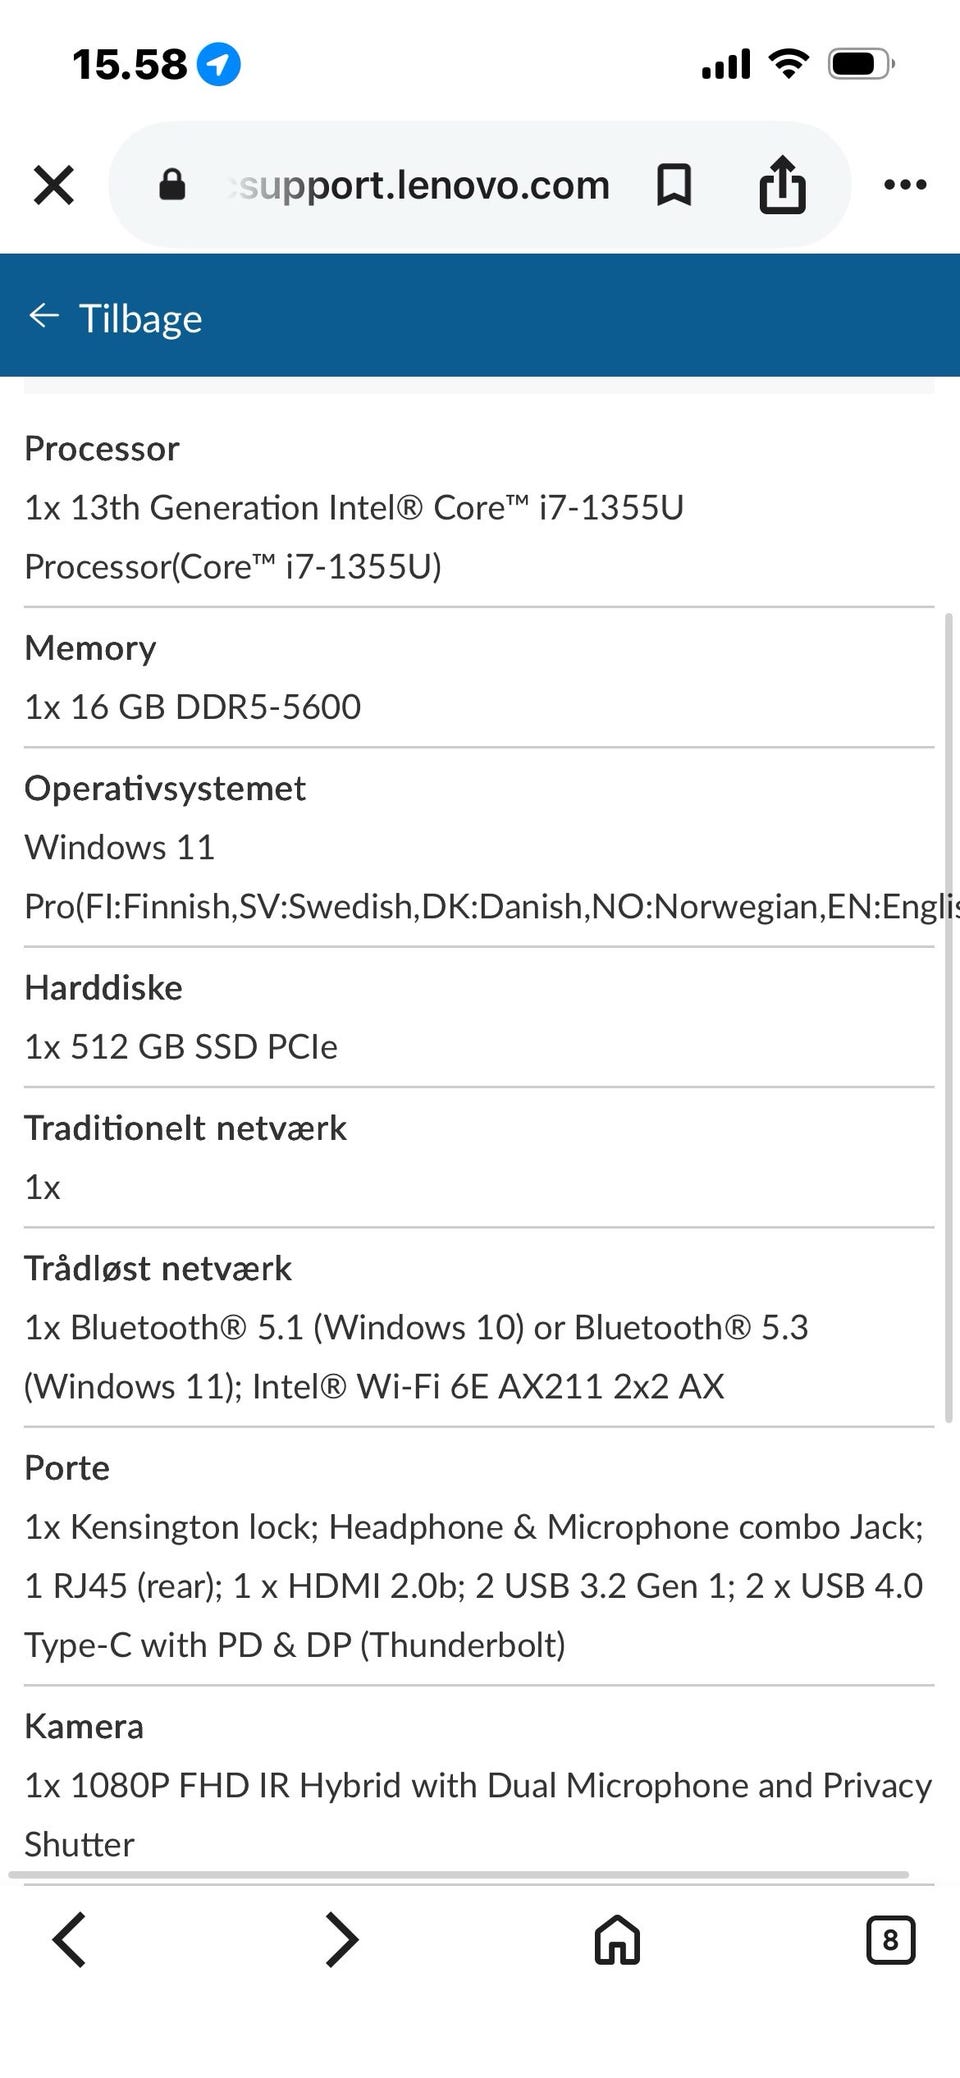Go to the previous page with the bottom chevron
This screenshot has height=2078, width=960.
pyautogui.click(x=70, y=1940)
